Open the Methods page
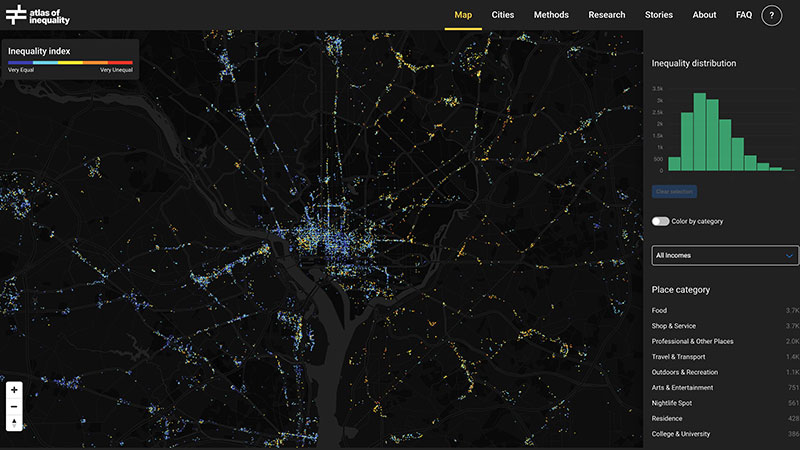This screenshot has width=800, height=450. click(551, 15)
